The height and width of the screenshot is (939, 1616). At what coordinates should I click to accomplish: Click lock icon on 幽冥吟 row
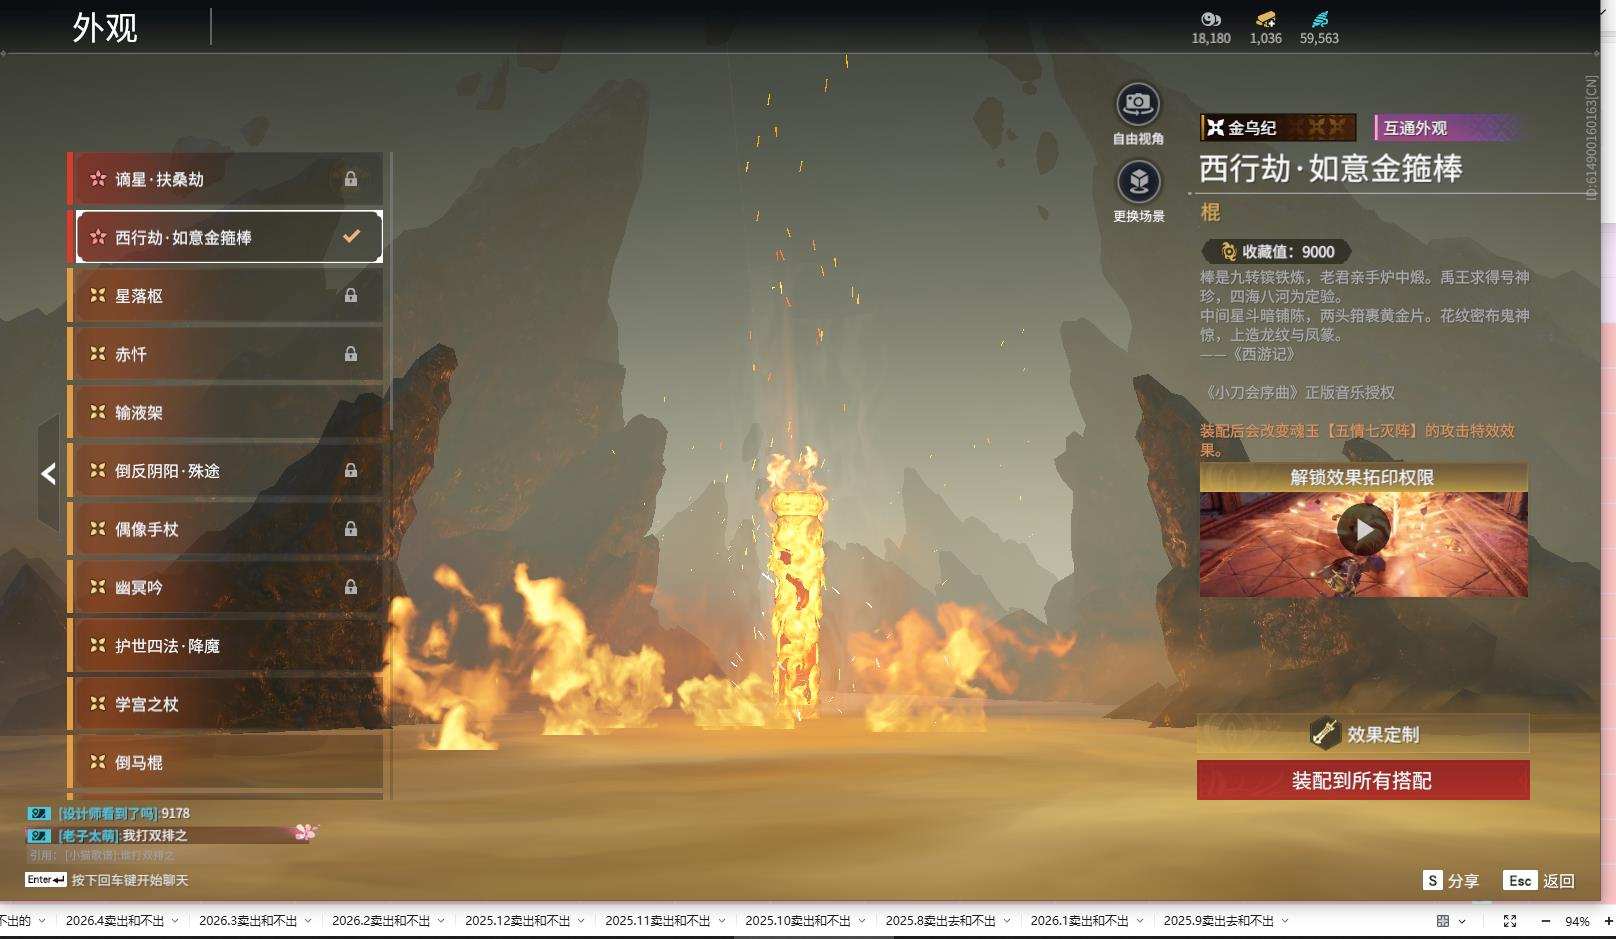[x=351, y=587]
